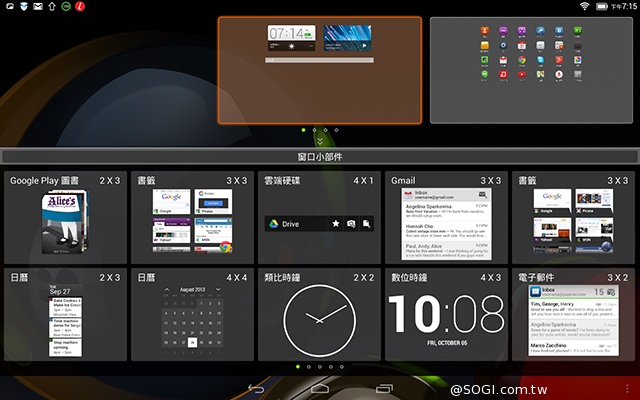Tap the Wi-Fi signal status icon
The height and width of the screenshot is (400, 640).
pyautogui.click(x=584, y=6)
